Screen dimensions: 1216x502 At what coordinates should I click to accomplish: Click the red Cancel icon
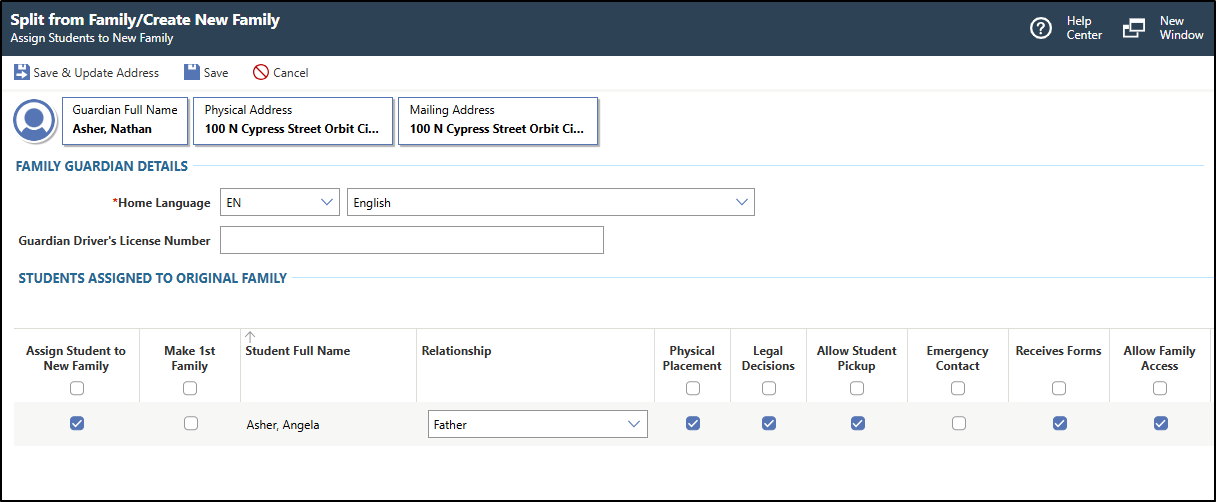pyautogui.click(x=261, y=72)
